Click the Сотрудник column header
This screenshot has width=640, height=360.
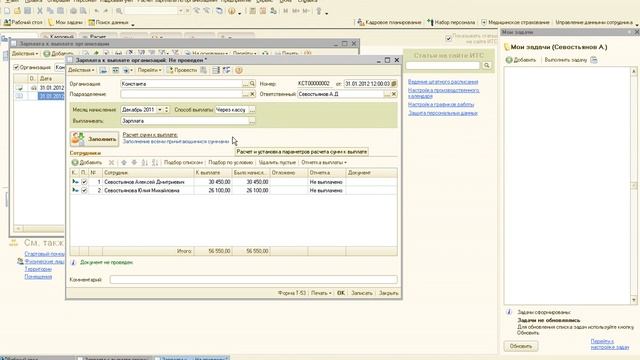tap(148, 173)
